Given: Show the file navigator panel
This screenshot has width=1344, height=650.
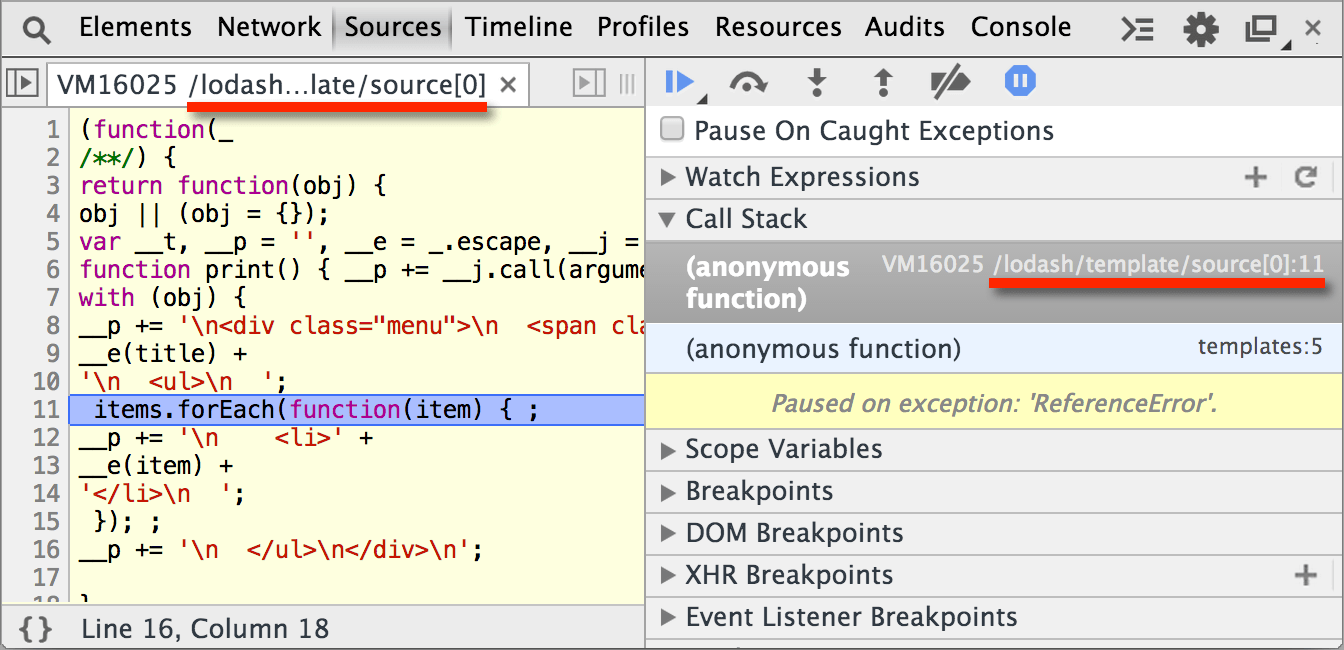Looking at the screenshot, I should tap(22, 84).
